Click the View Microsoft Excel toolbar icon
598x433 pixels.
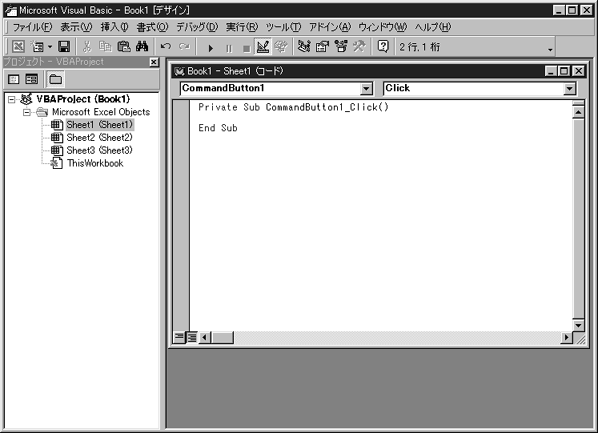[x=18, y=47]
